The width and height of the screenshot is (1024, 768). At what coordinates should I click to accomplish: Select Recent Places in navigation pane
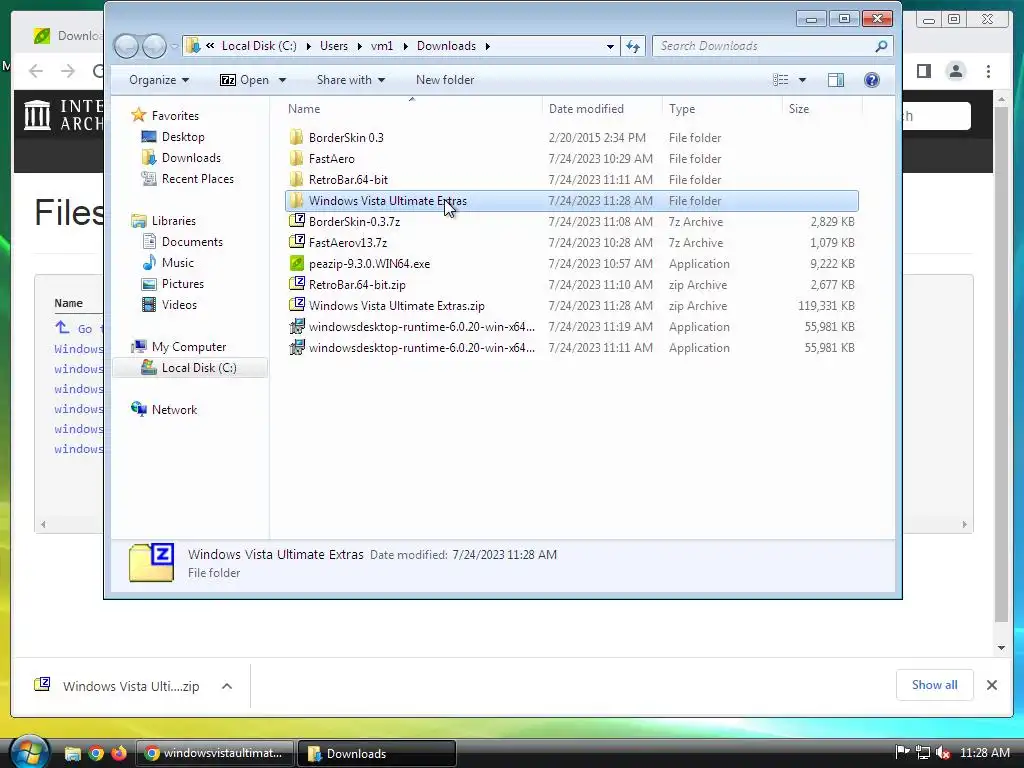188,178
